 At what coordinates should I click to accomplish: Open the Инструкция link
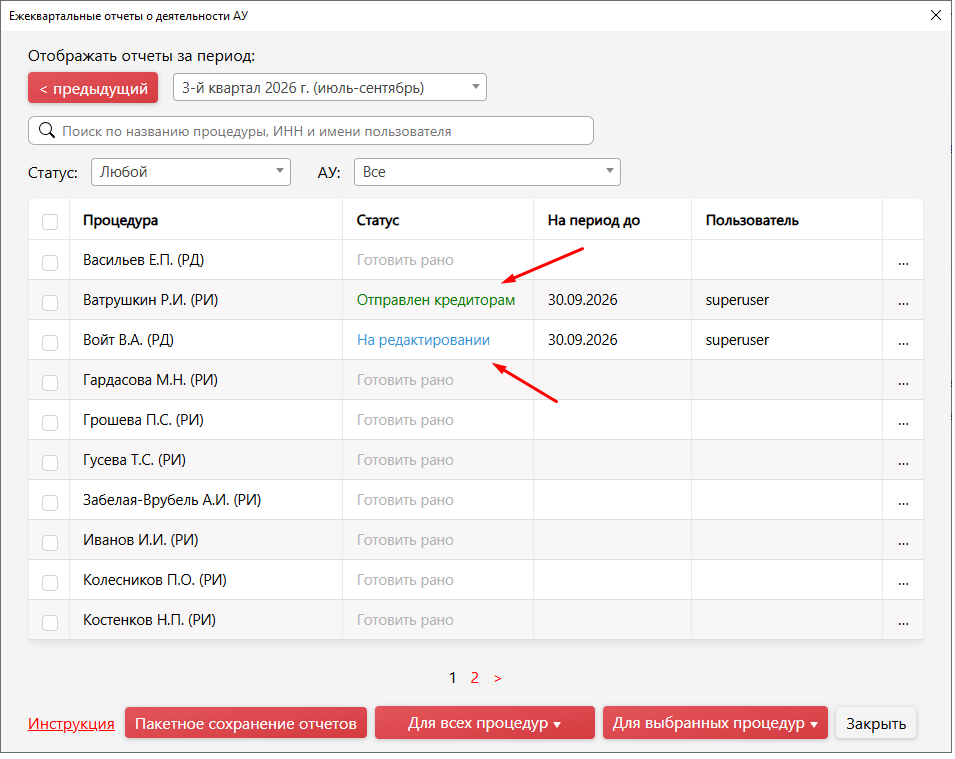(71, 724)
